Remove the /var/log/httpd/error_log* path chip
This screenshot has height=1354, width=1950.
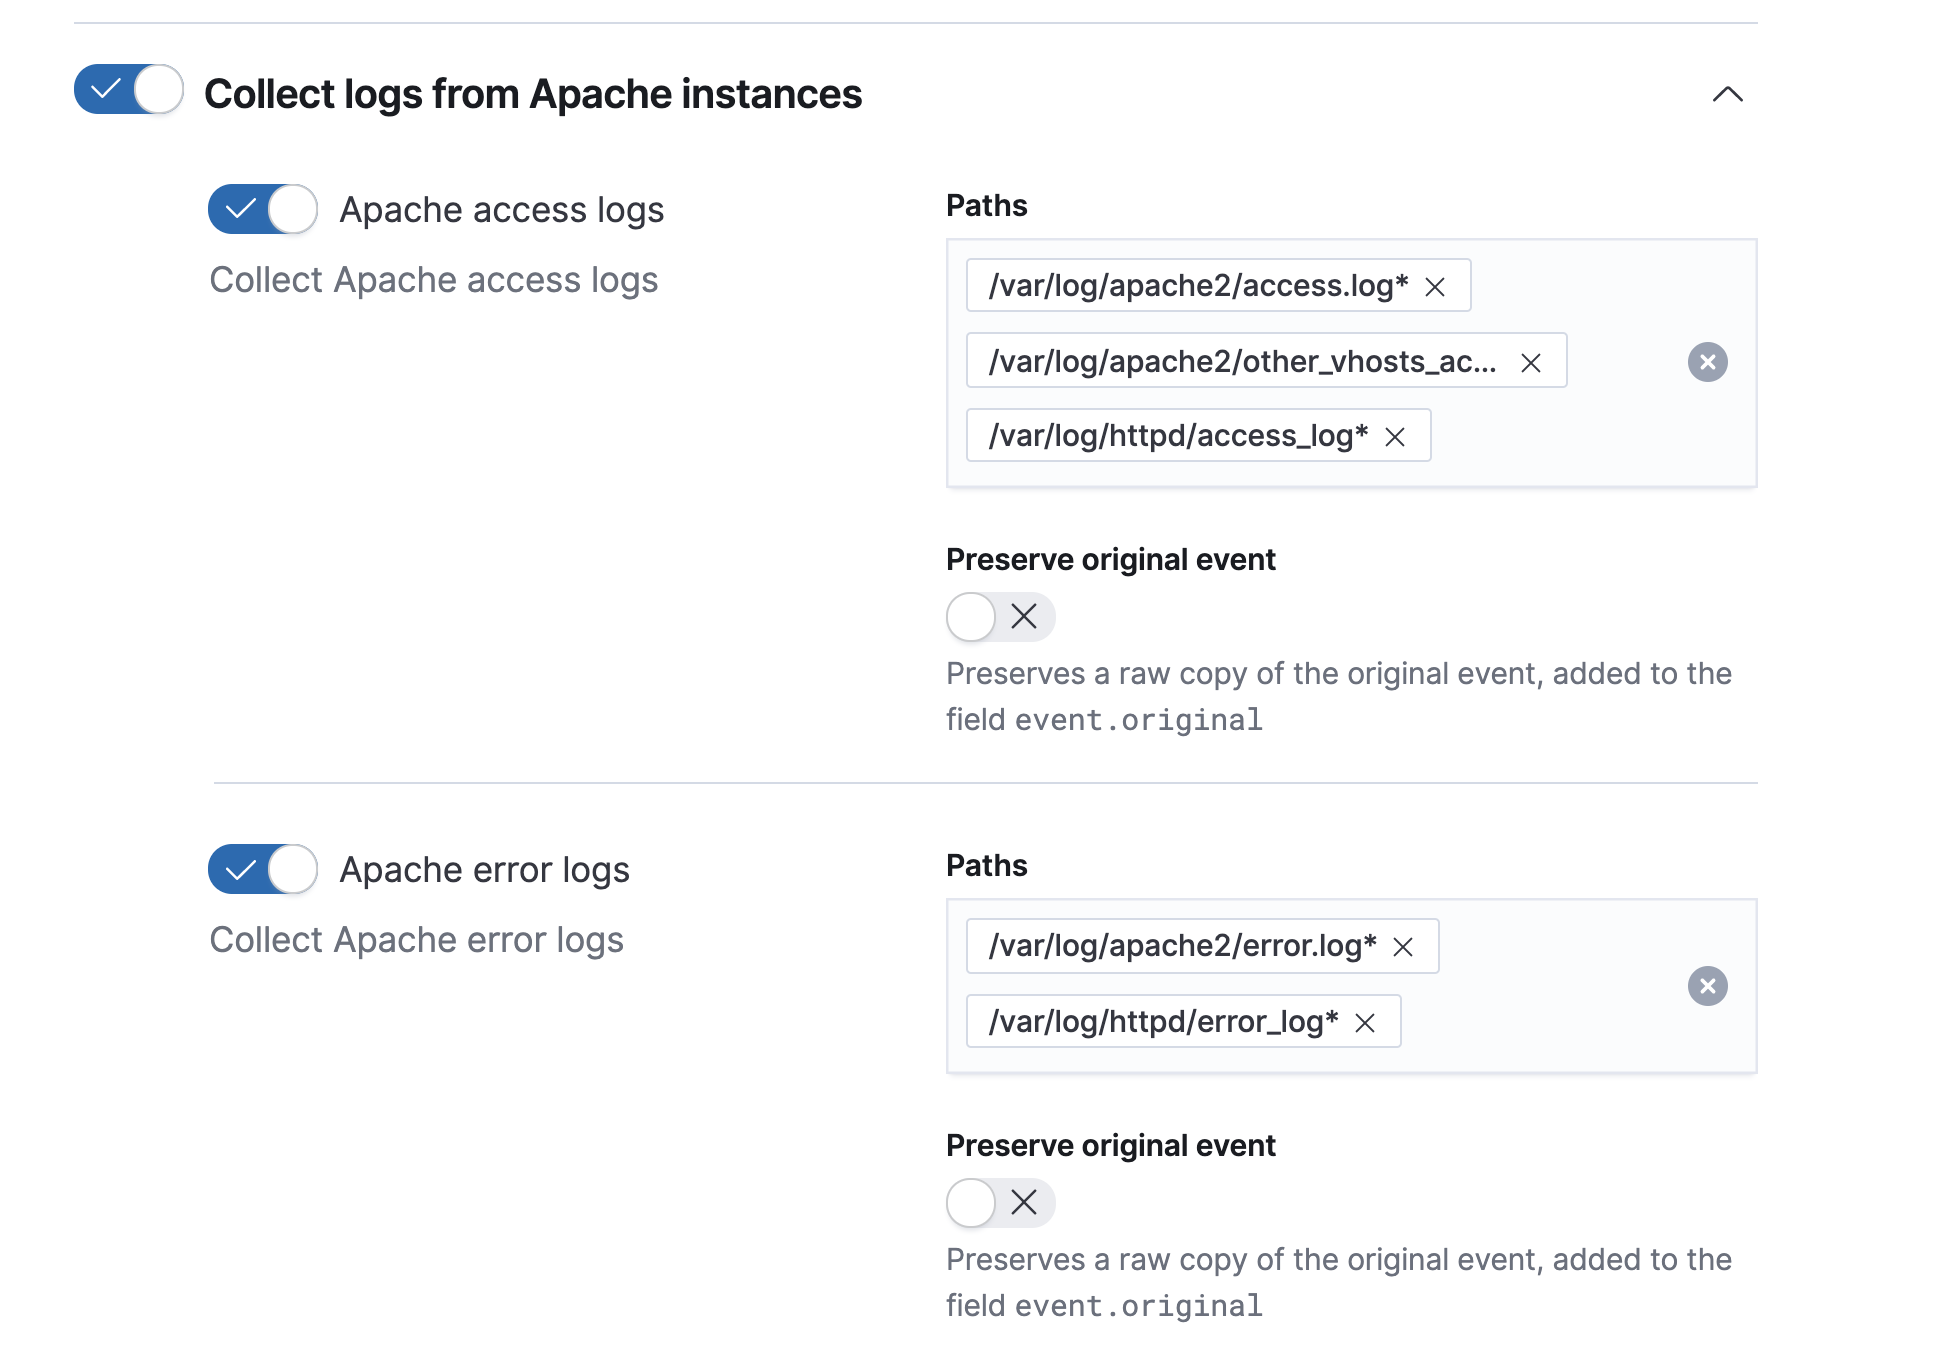point(1365,1023)
